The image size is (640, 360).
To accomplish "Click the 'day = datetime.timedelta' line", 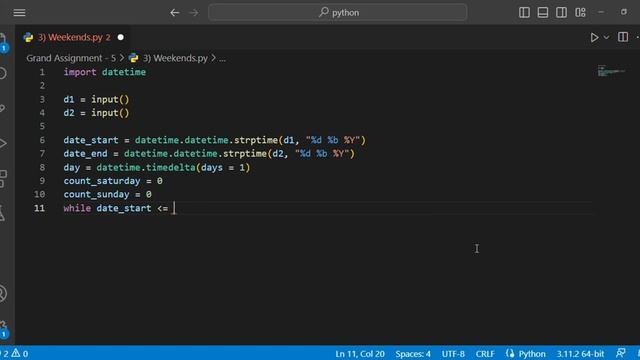I will (x=157, y=167).
